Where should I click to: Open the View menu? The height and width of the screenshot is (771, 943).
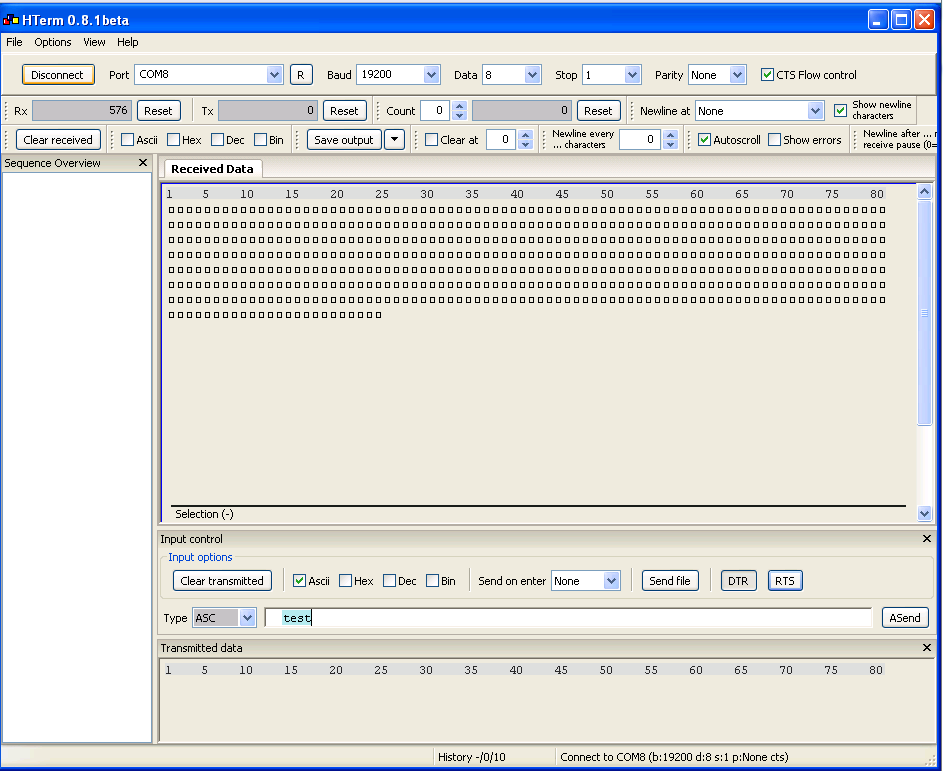[x=94, y=42]
